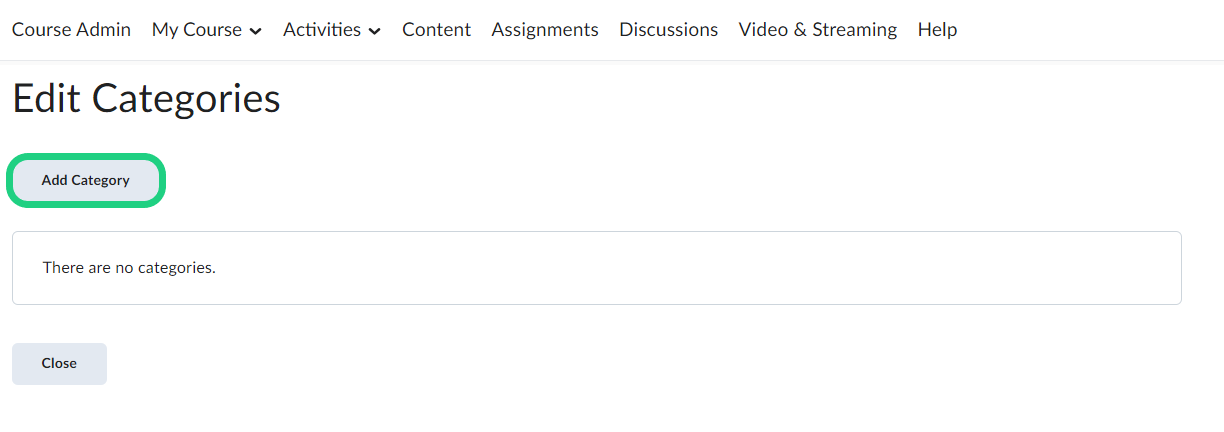Click empty space inside the categories list box

pos(700,268)
